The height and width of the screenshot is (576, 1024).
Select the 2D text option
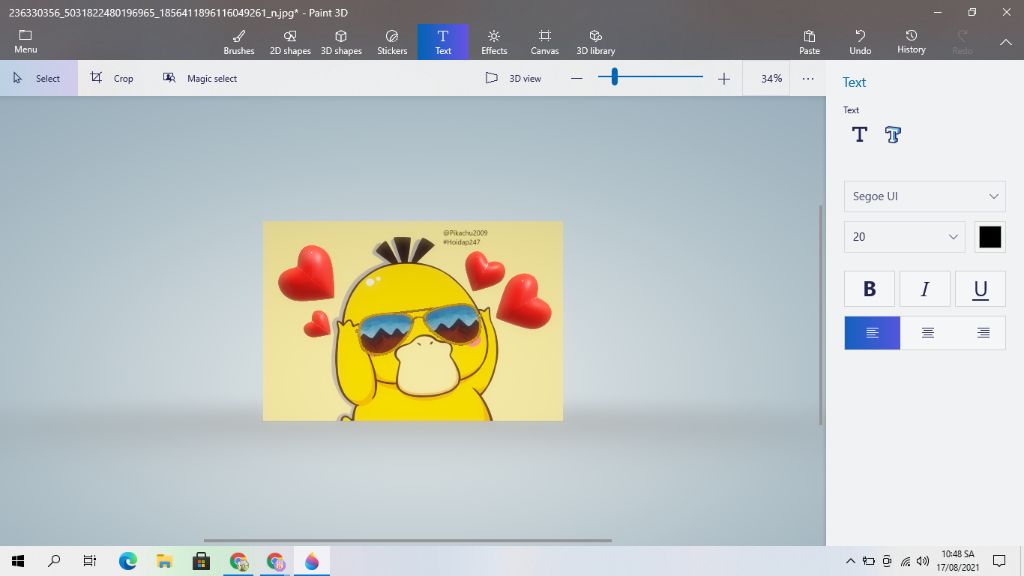click(x=859, y=135)
